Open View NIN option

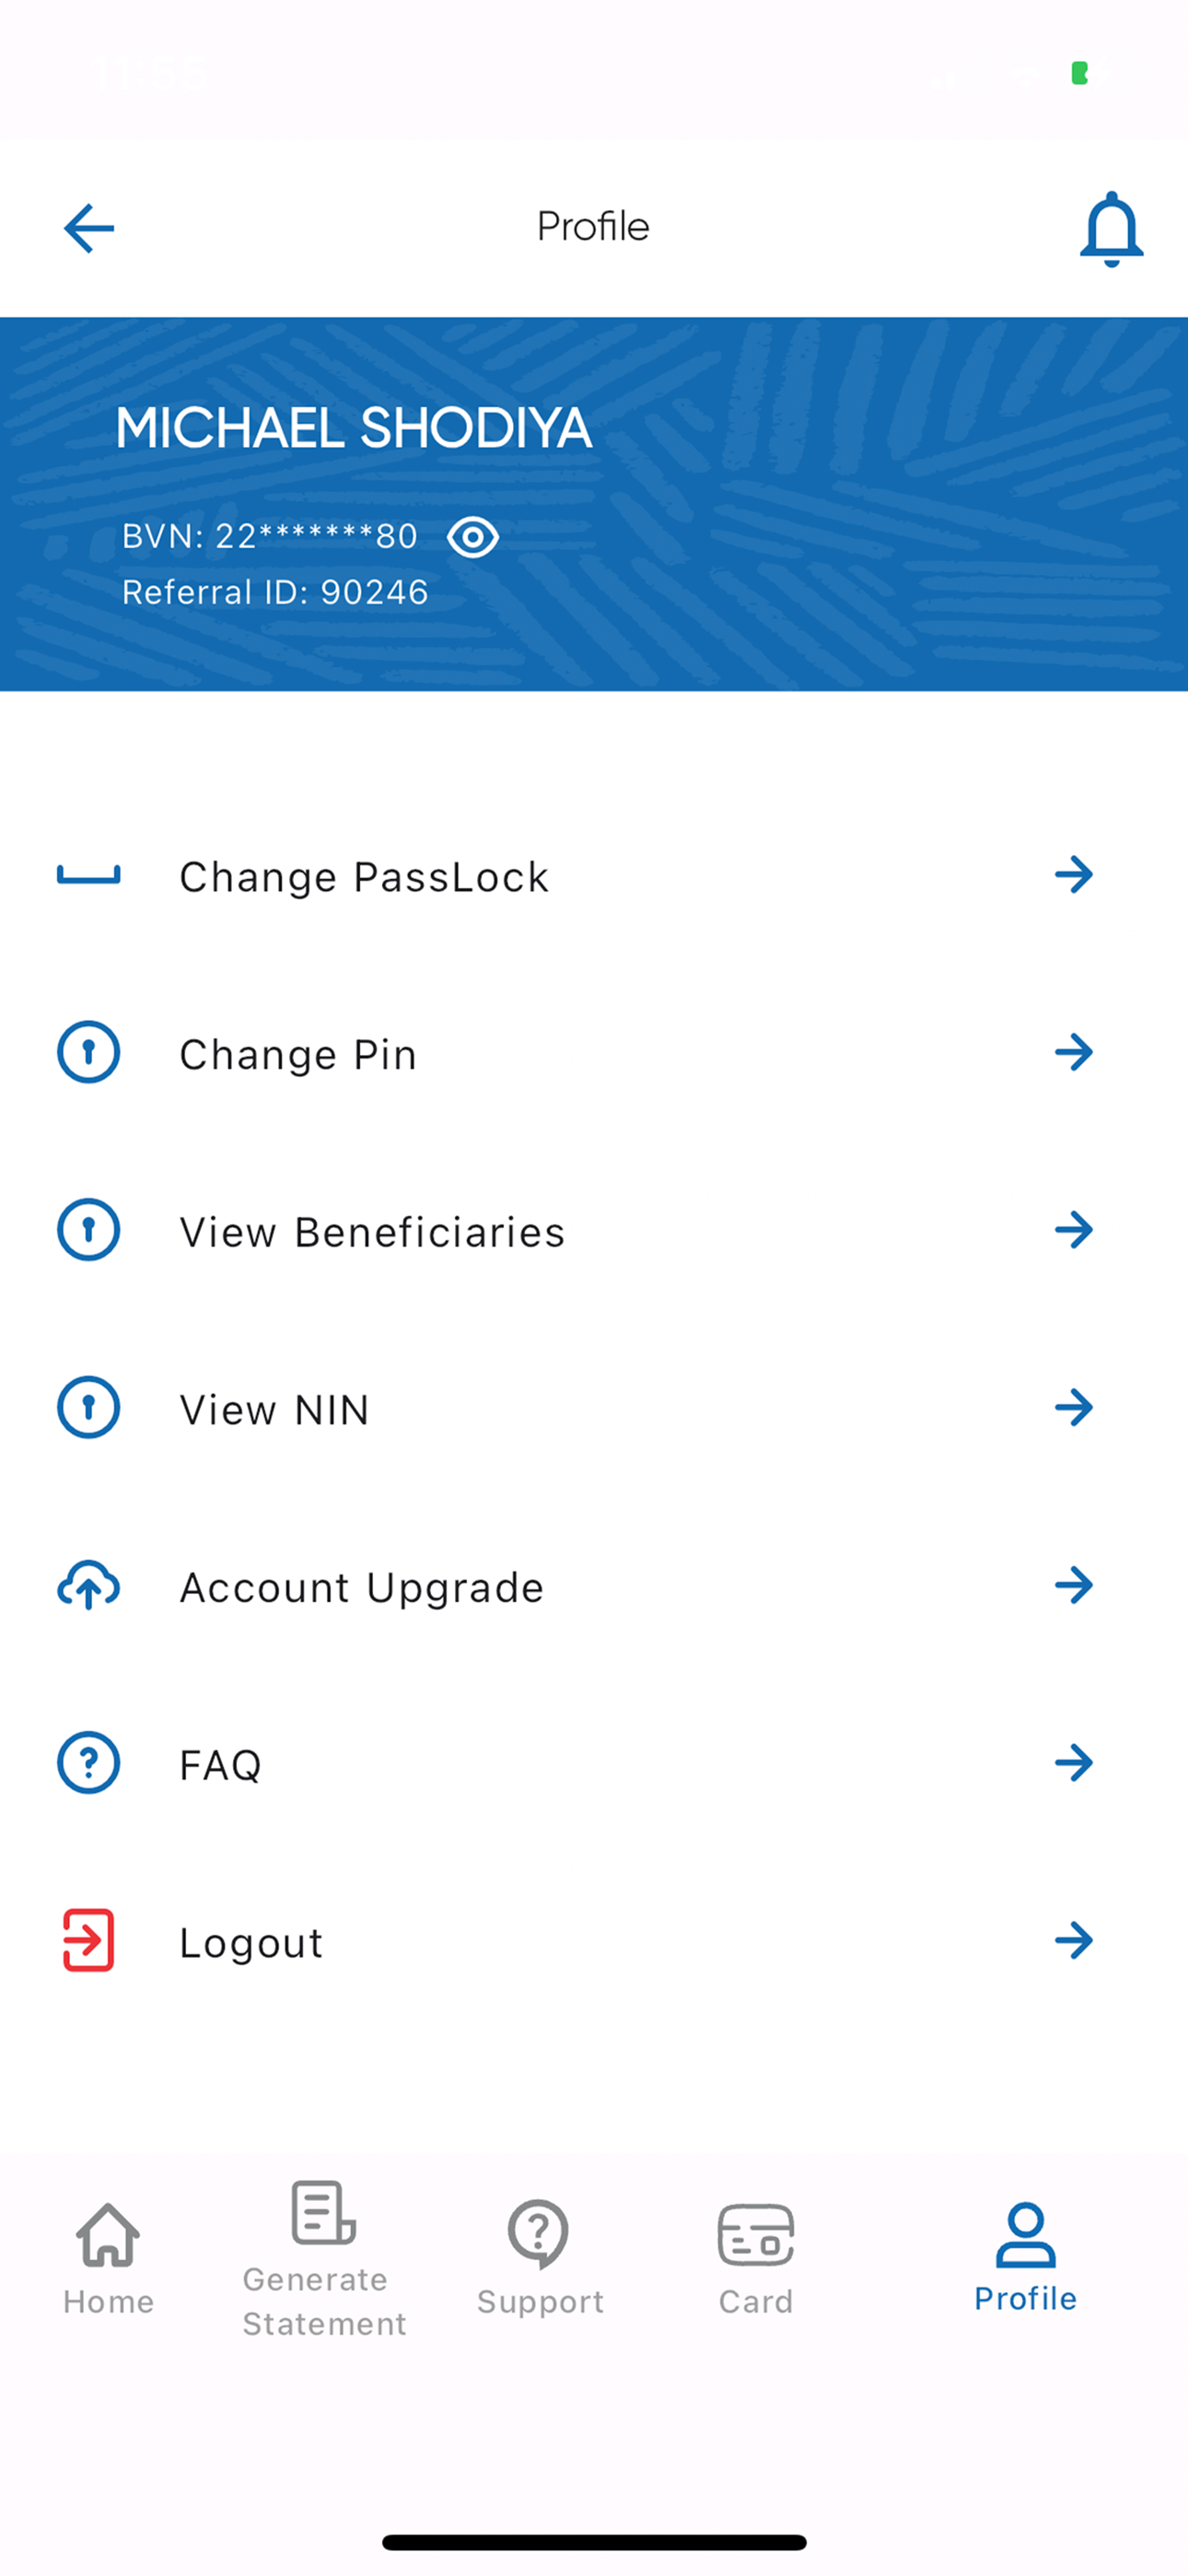(594, 1408)
